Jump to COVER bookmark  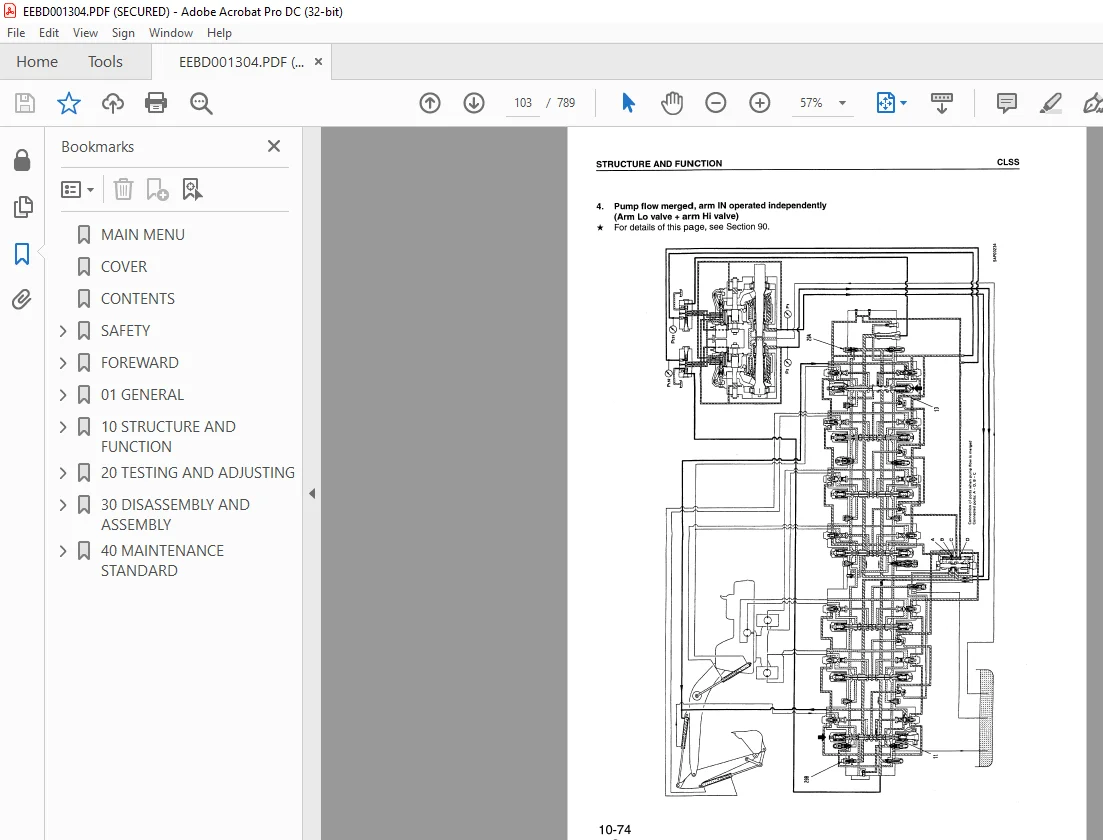(124, 267)
